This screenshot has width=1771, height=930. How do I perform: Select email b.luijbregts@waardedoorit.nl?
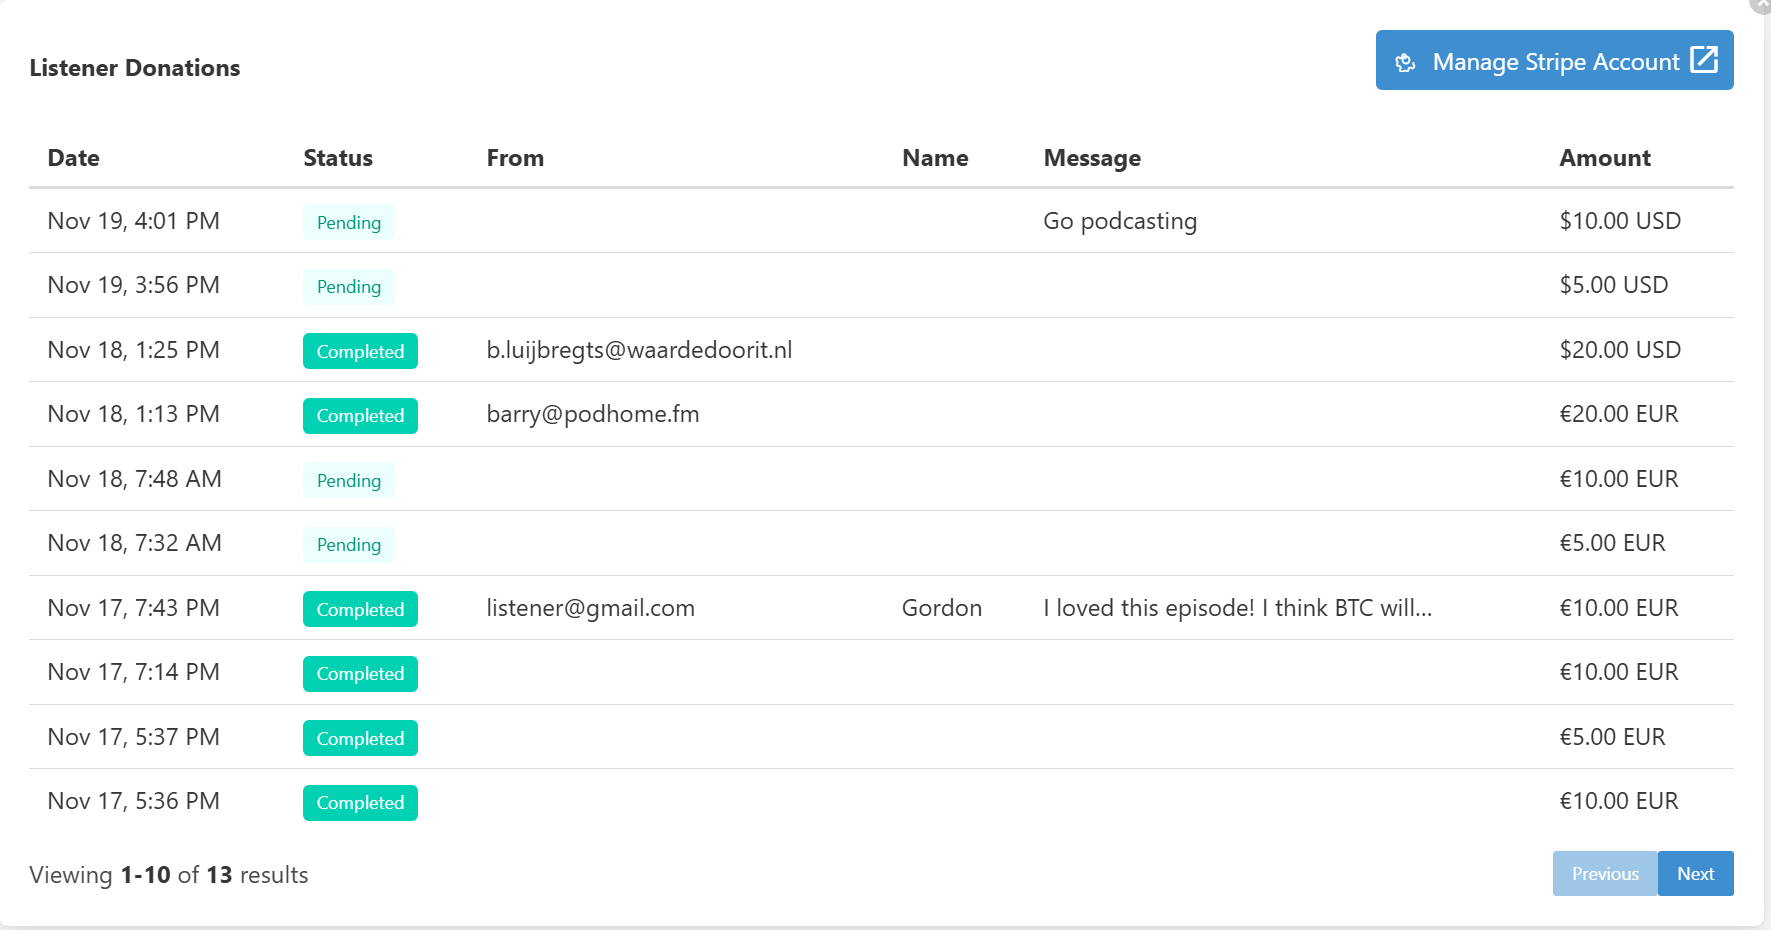tap(640, 349)
